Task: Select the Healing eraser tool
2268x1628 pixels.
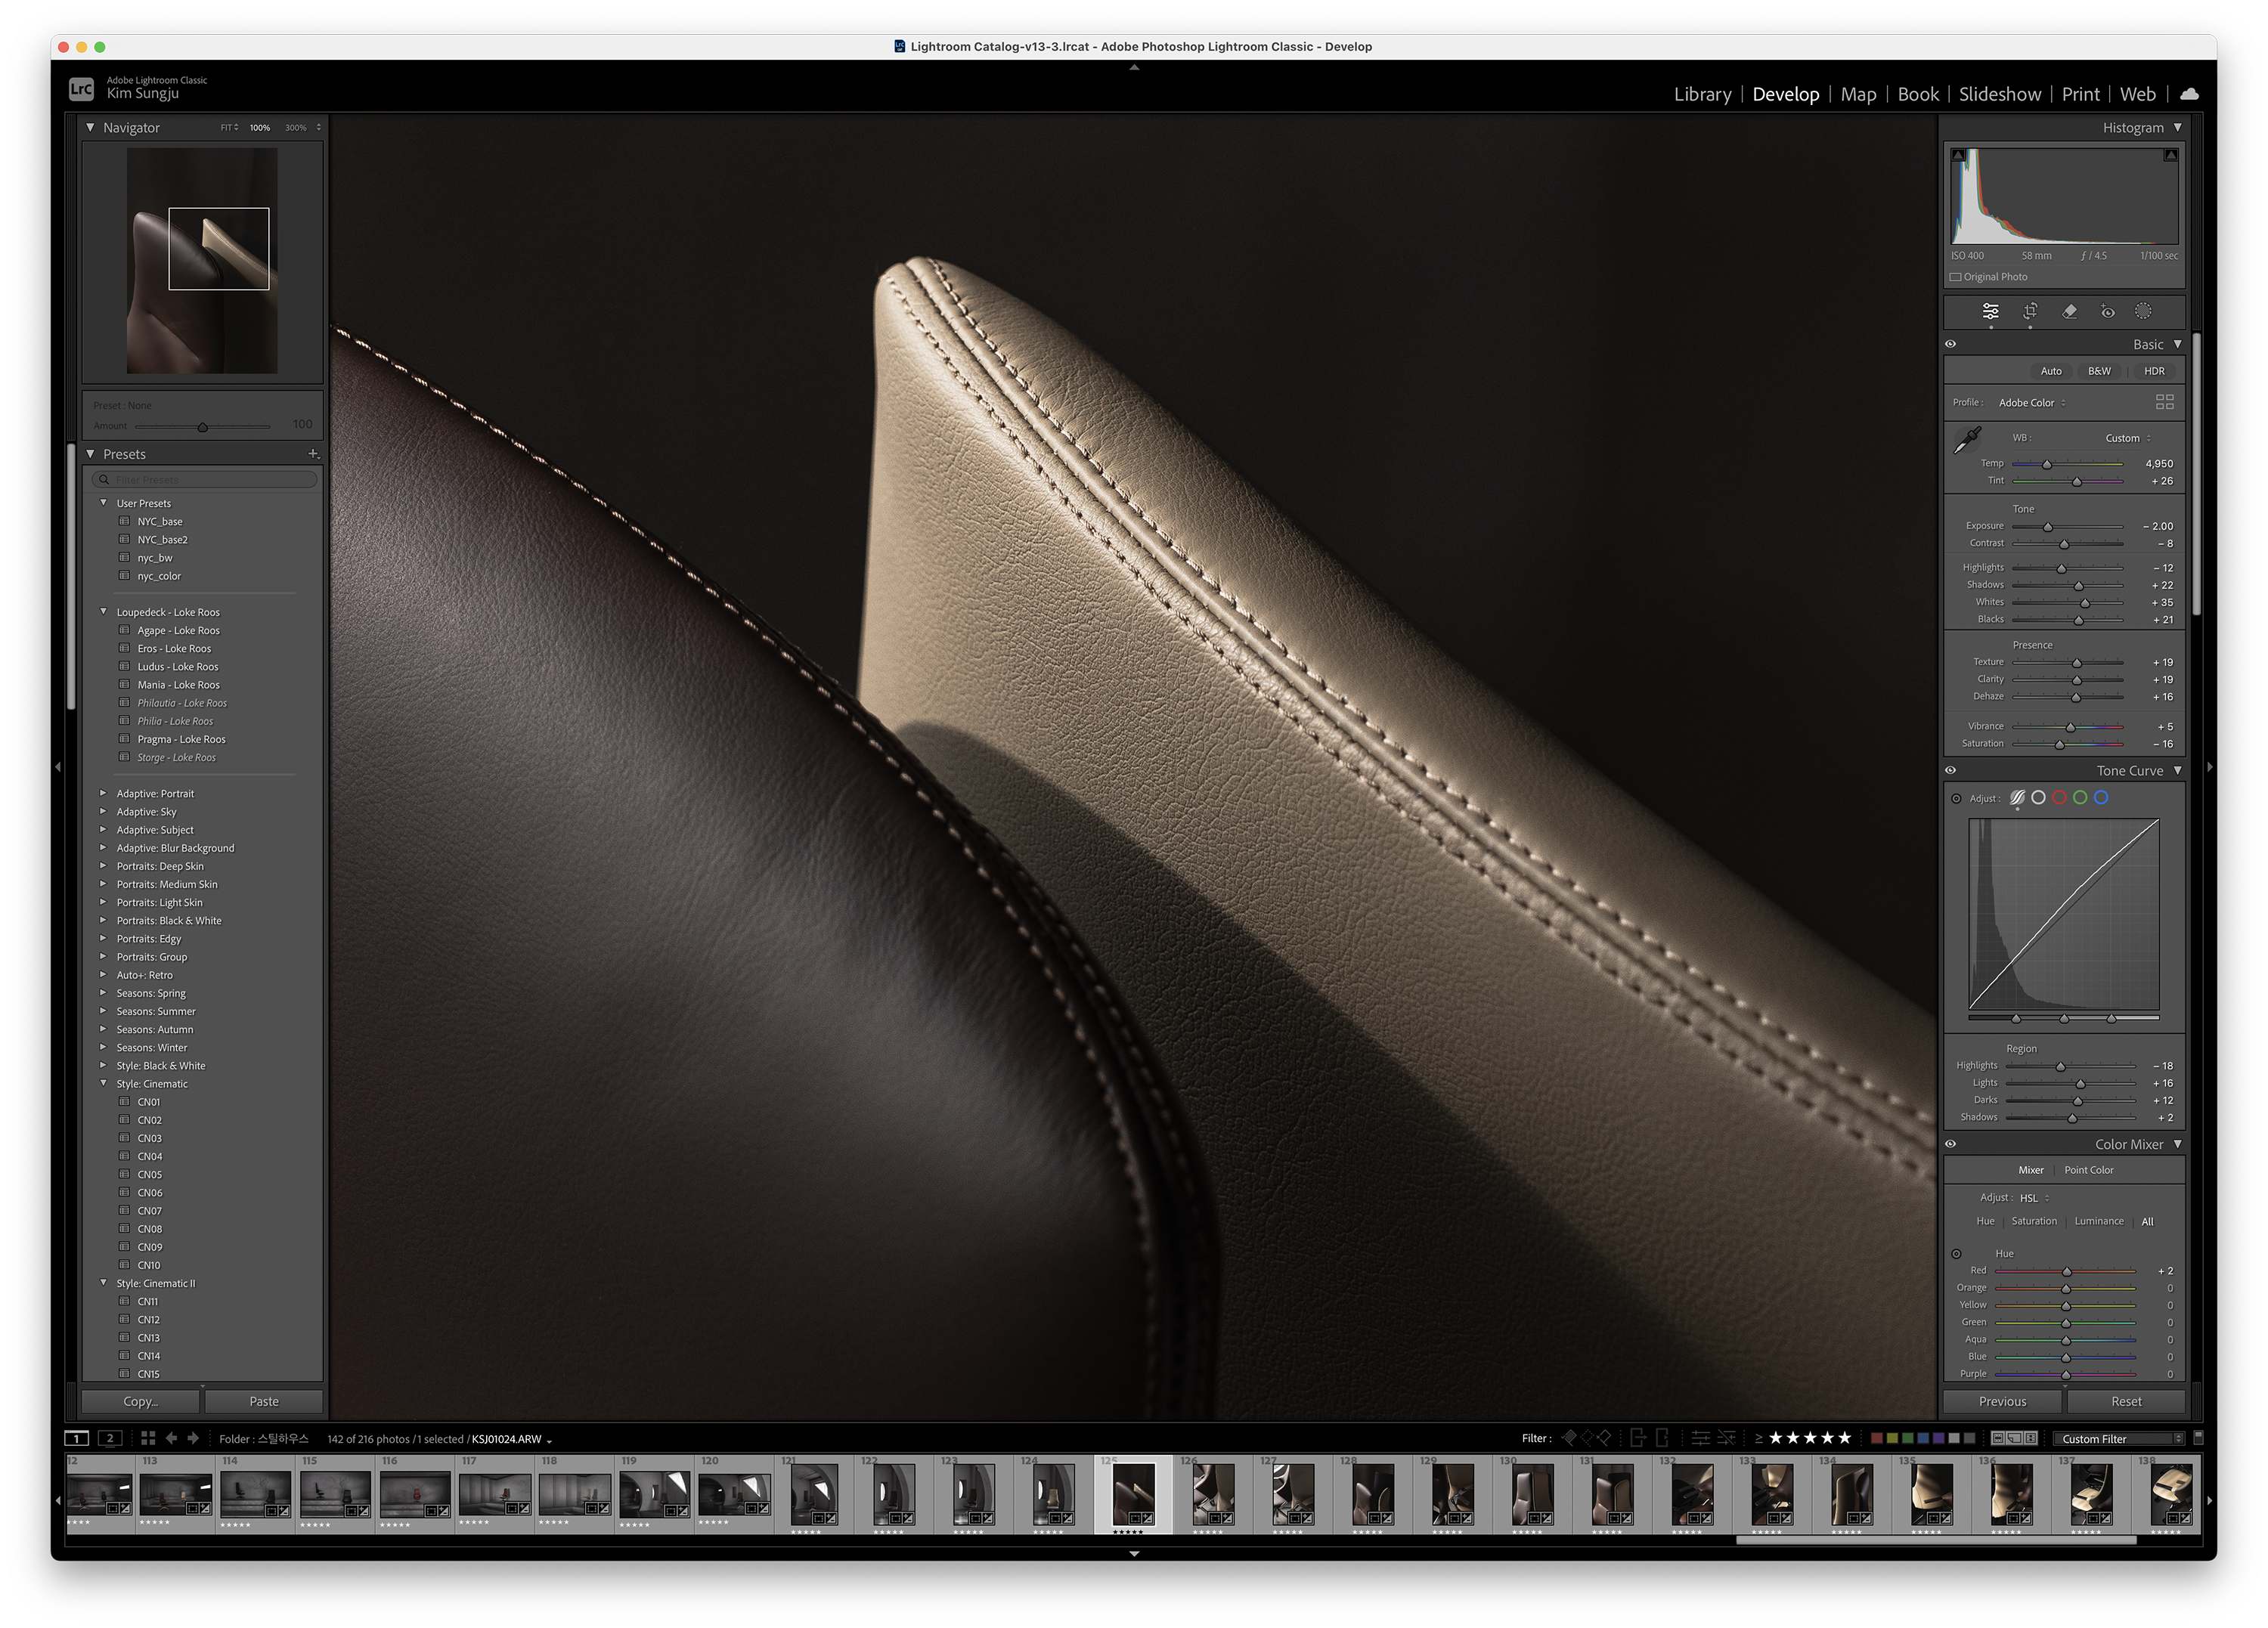Action: click(2069, 311)
